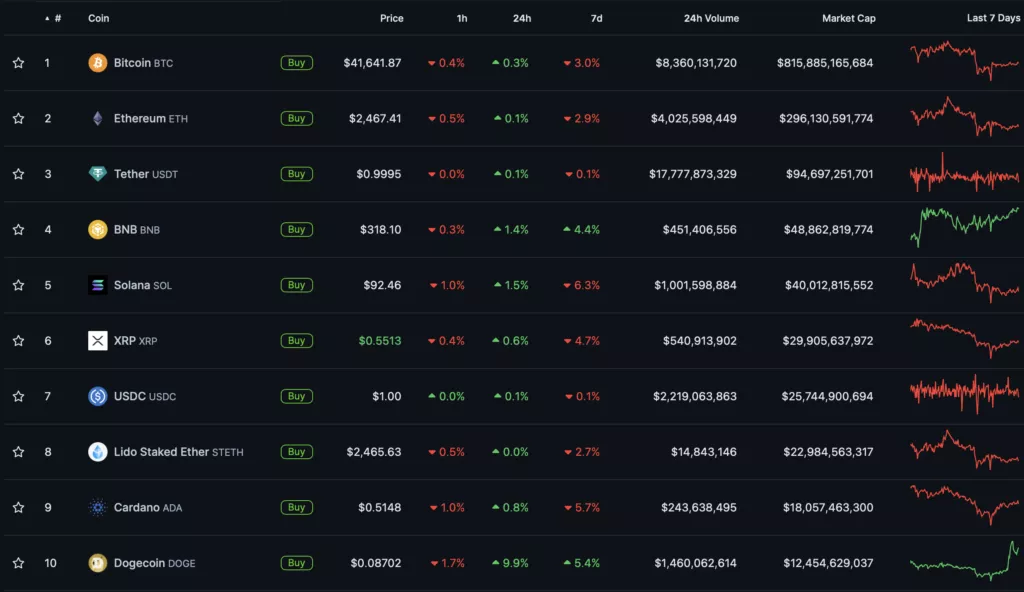1024x592 pixels.
Task: Click Buy in the Cardano row
Action: [296, 507]
